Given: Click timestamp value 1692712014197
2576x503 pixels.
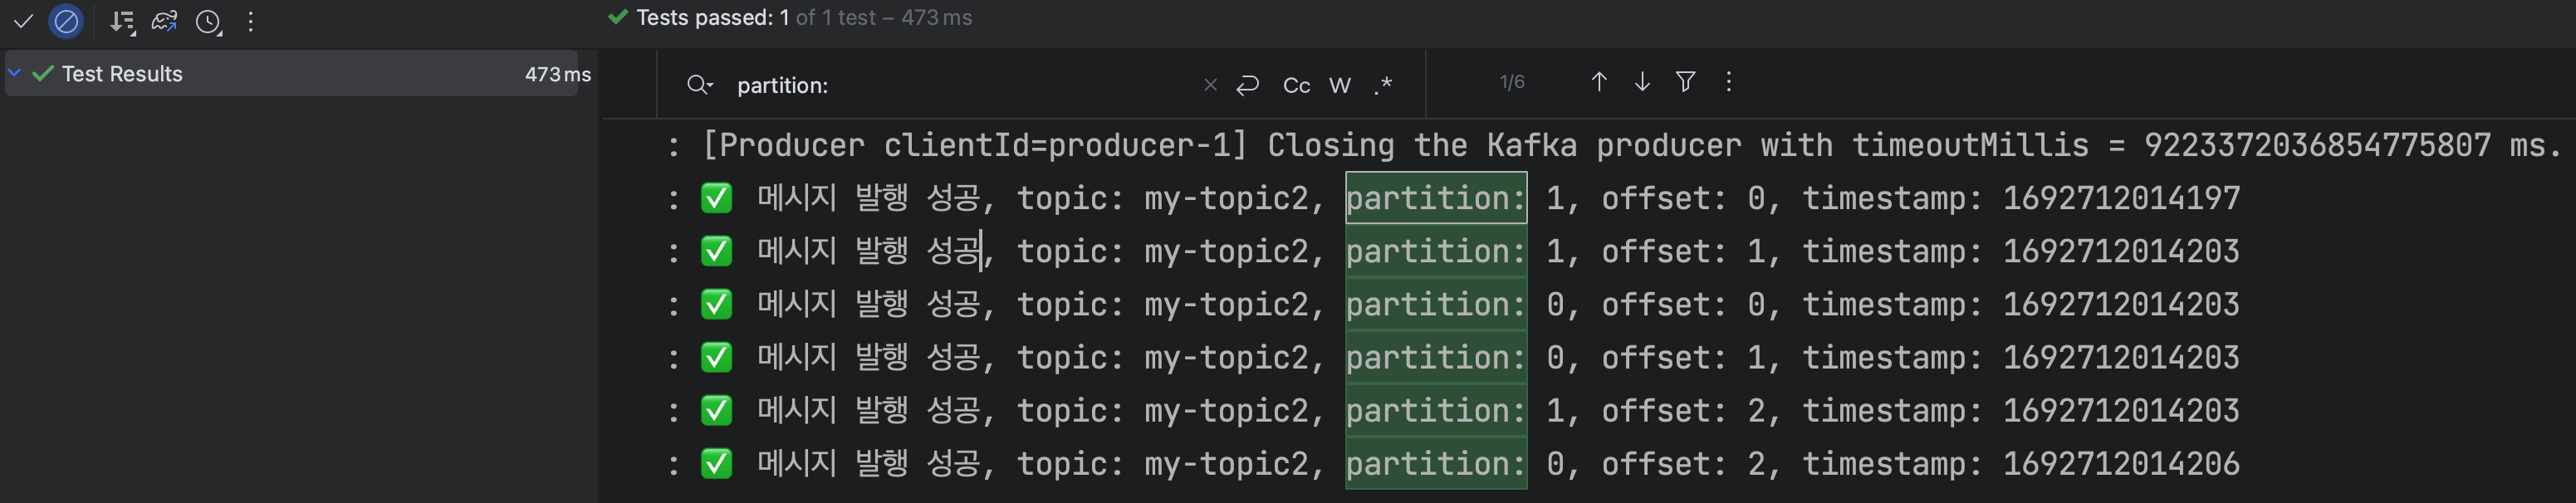Looking at the screenshot, I should pyautogui.click(x=2121, y=199).
